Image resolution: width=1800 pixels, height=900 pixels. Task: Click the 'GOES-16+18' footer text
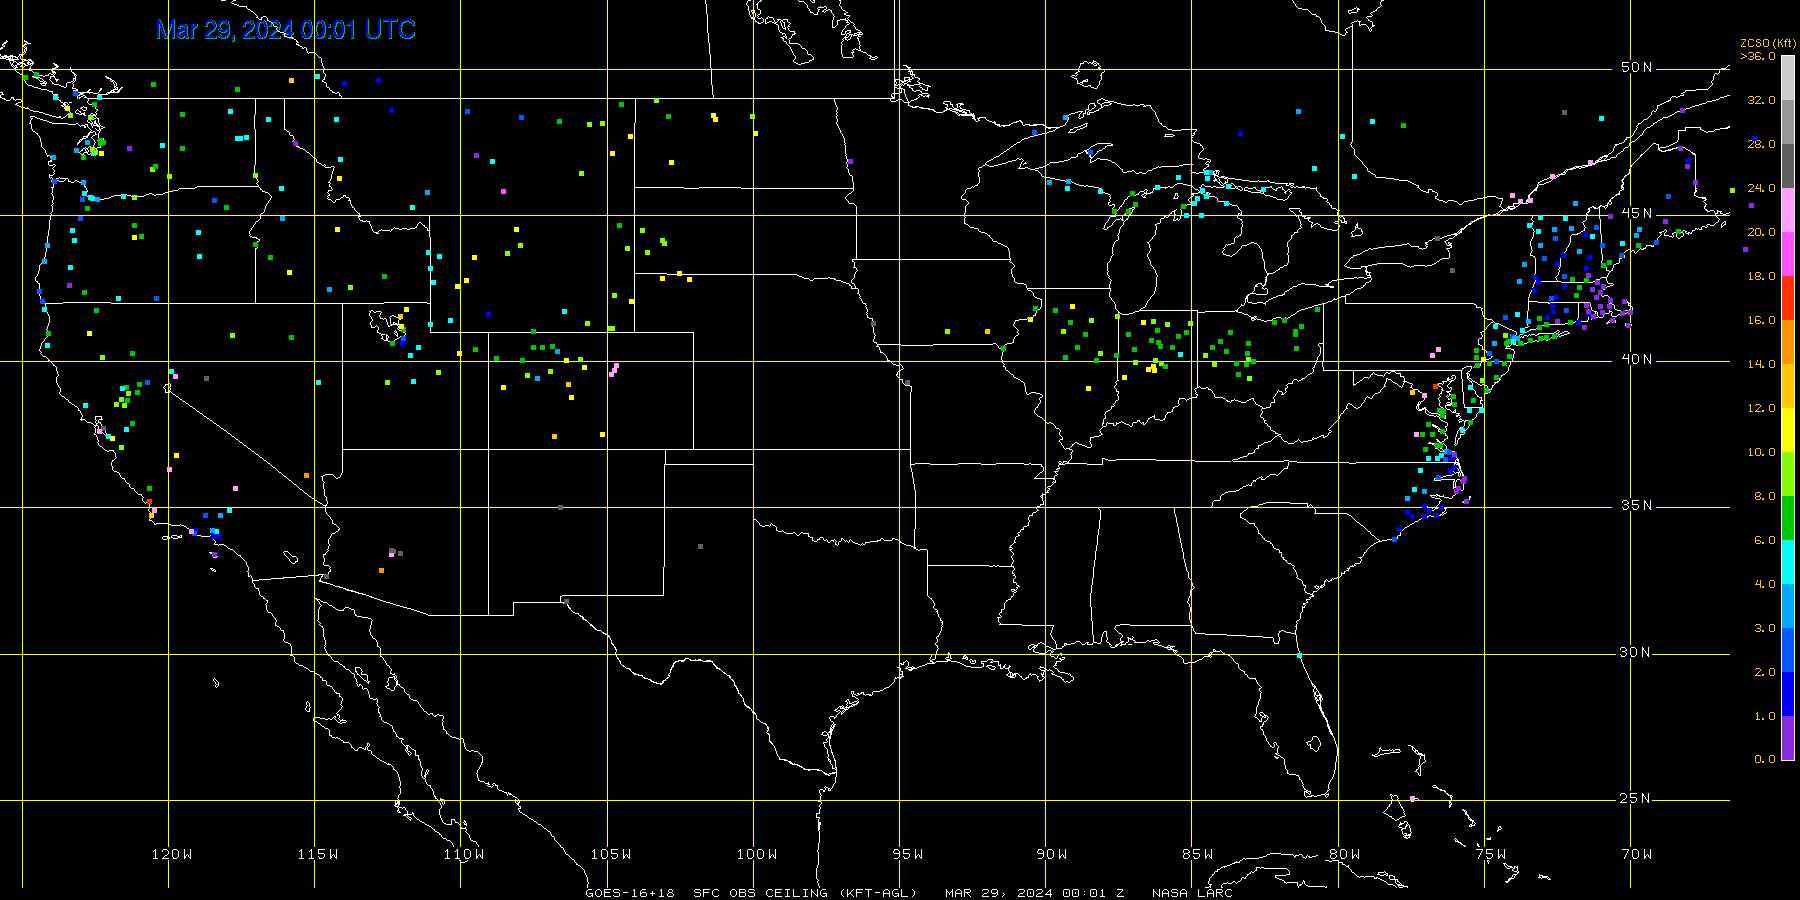click(x=630, y=893)
